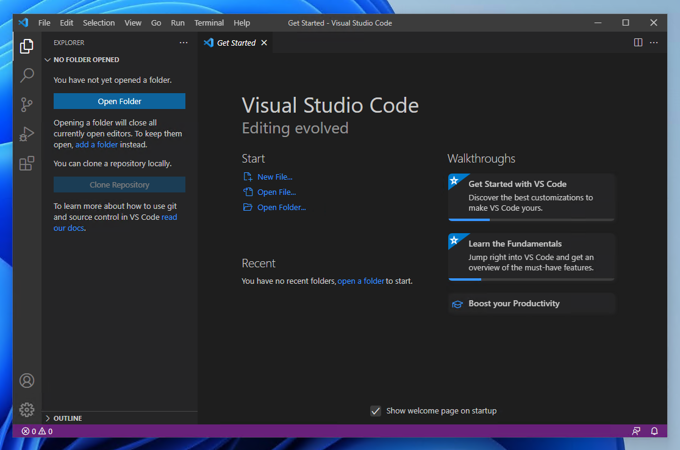Click the blue Open Folder button

tap(119, 101)
